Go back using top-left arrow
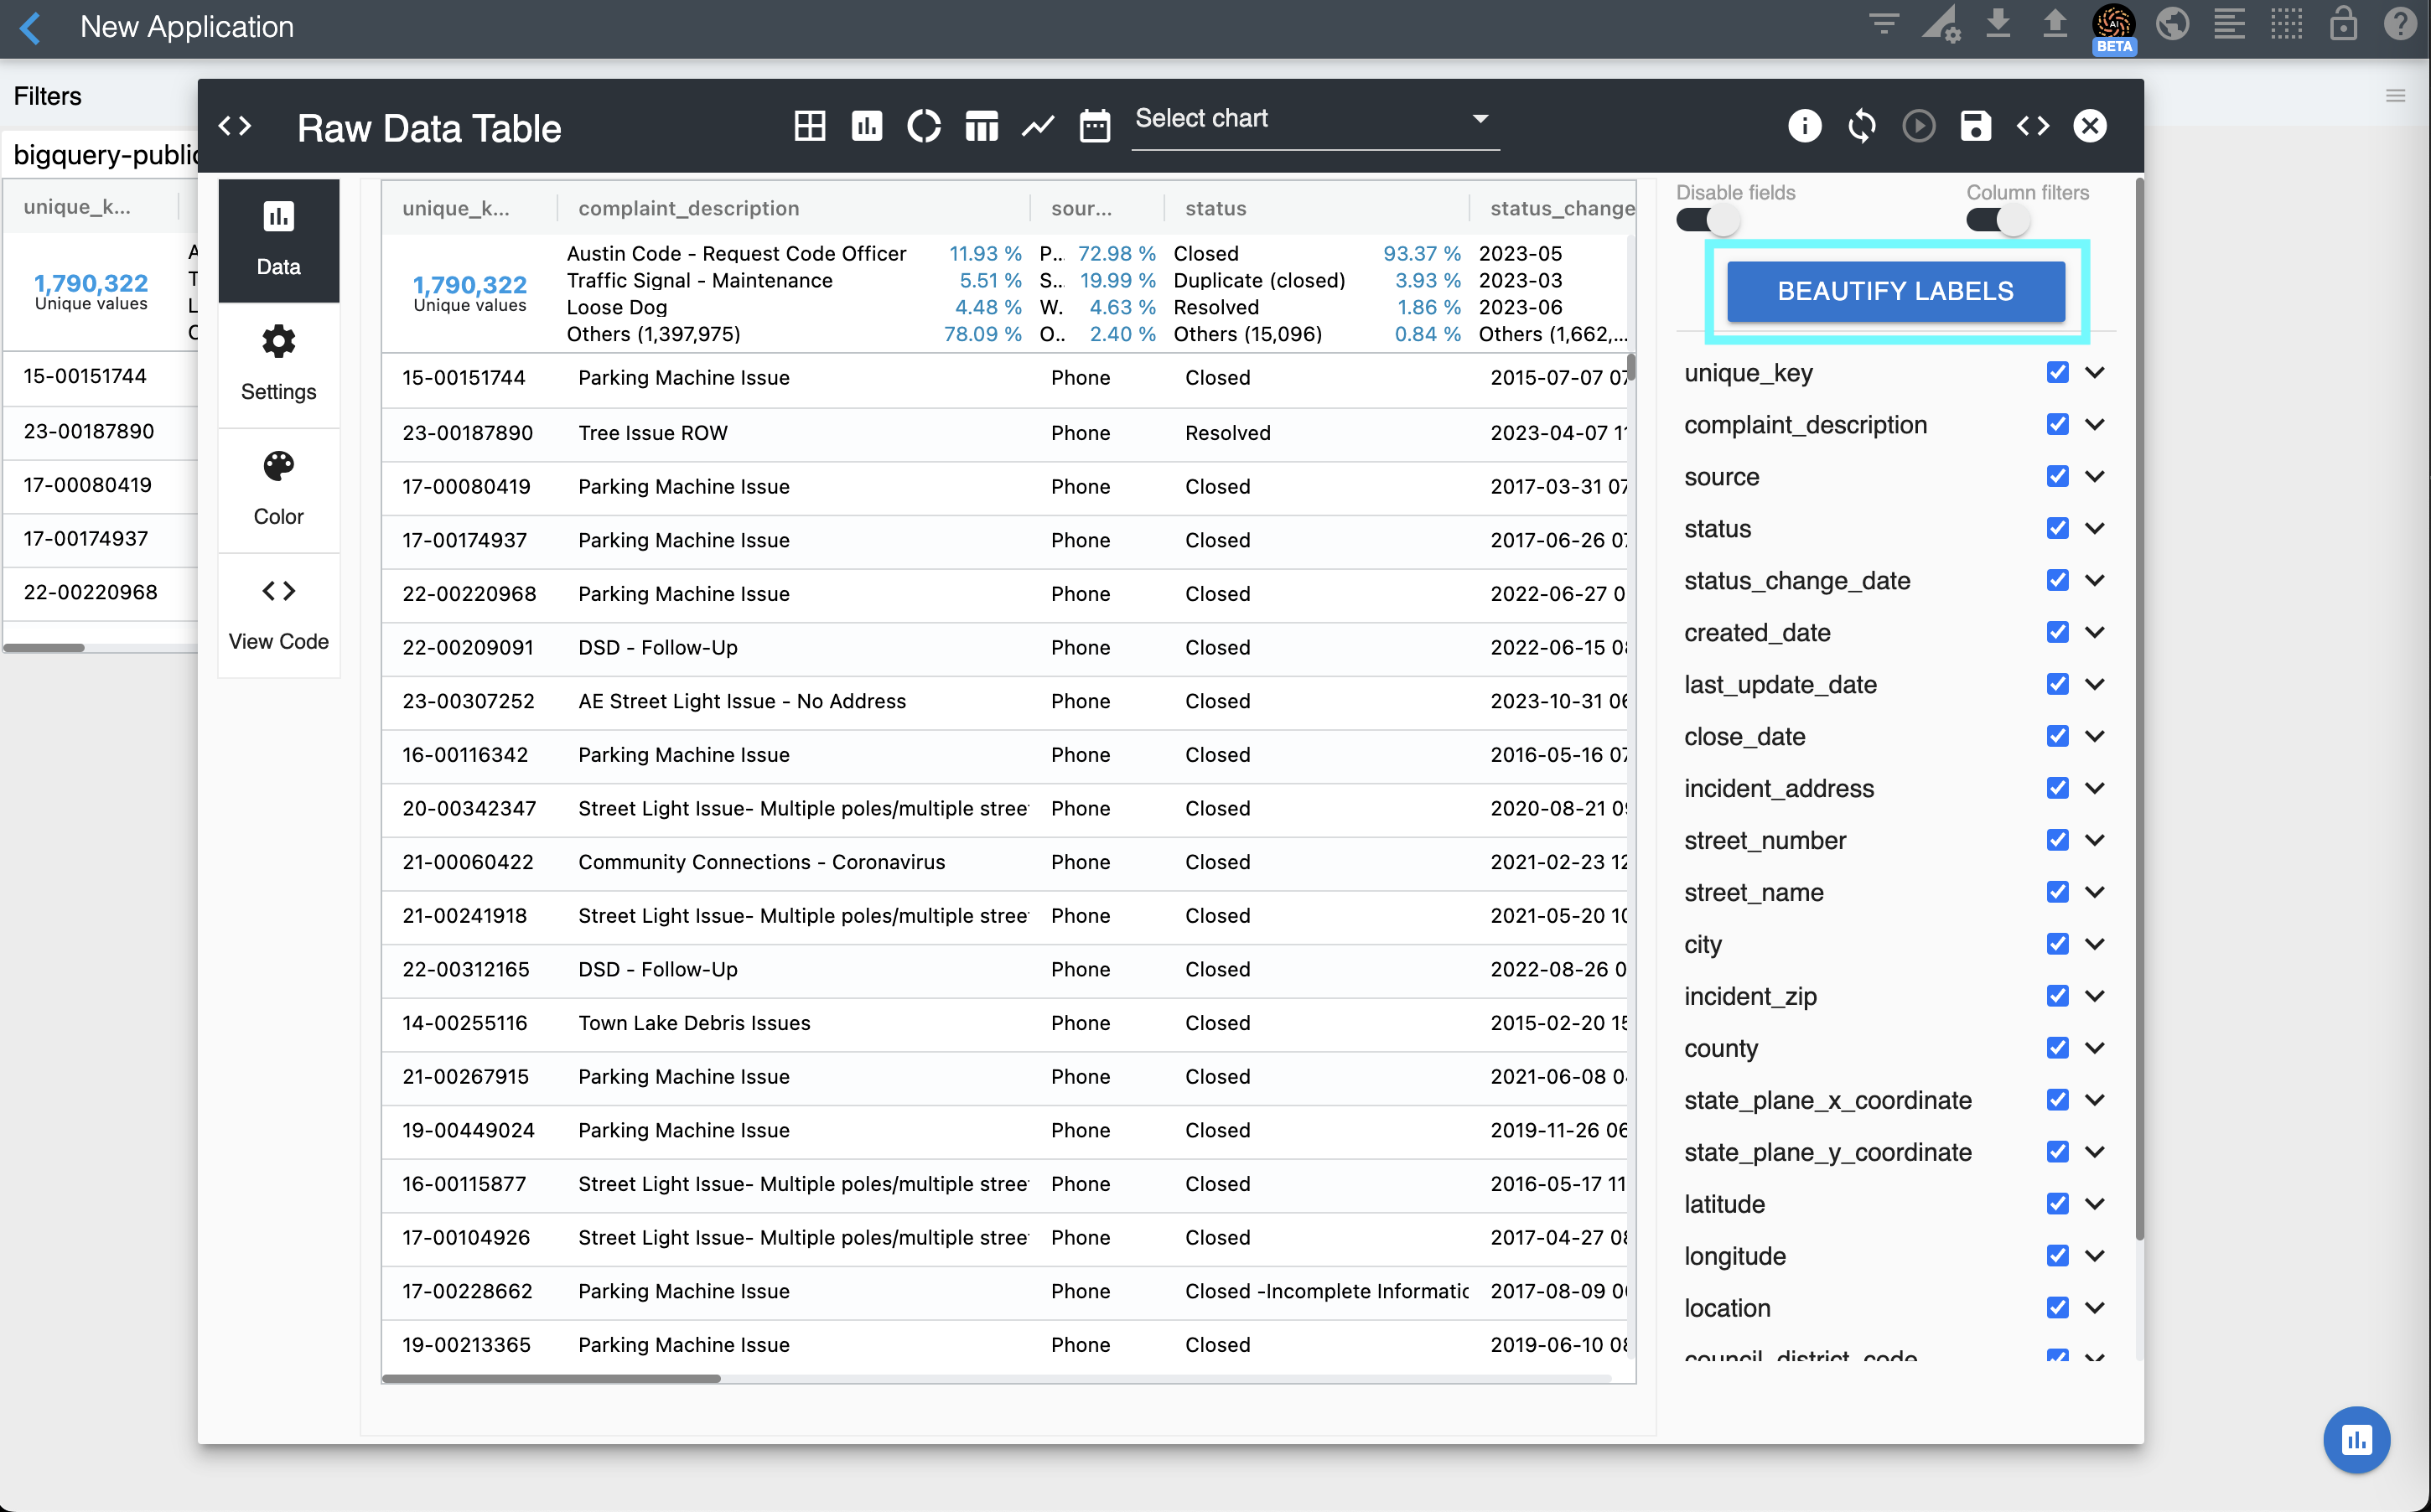Screen dimensions: 2431x1512 (x=30, y=27)
